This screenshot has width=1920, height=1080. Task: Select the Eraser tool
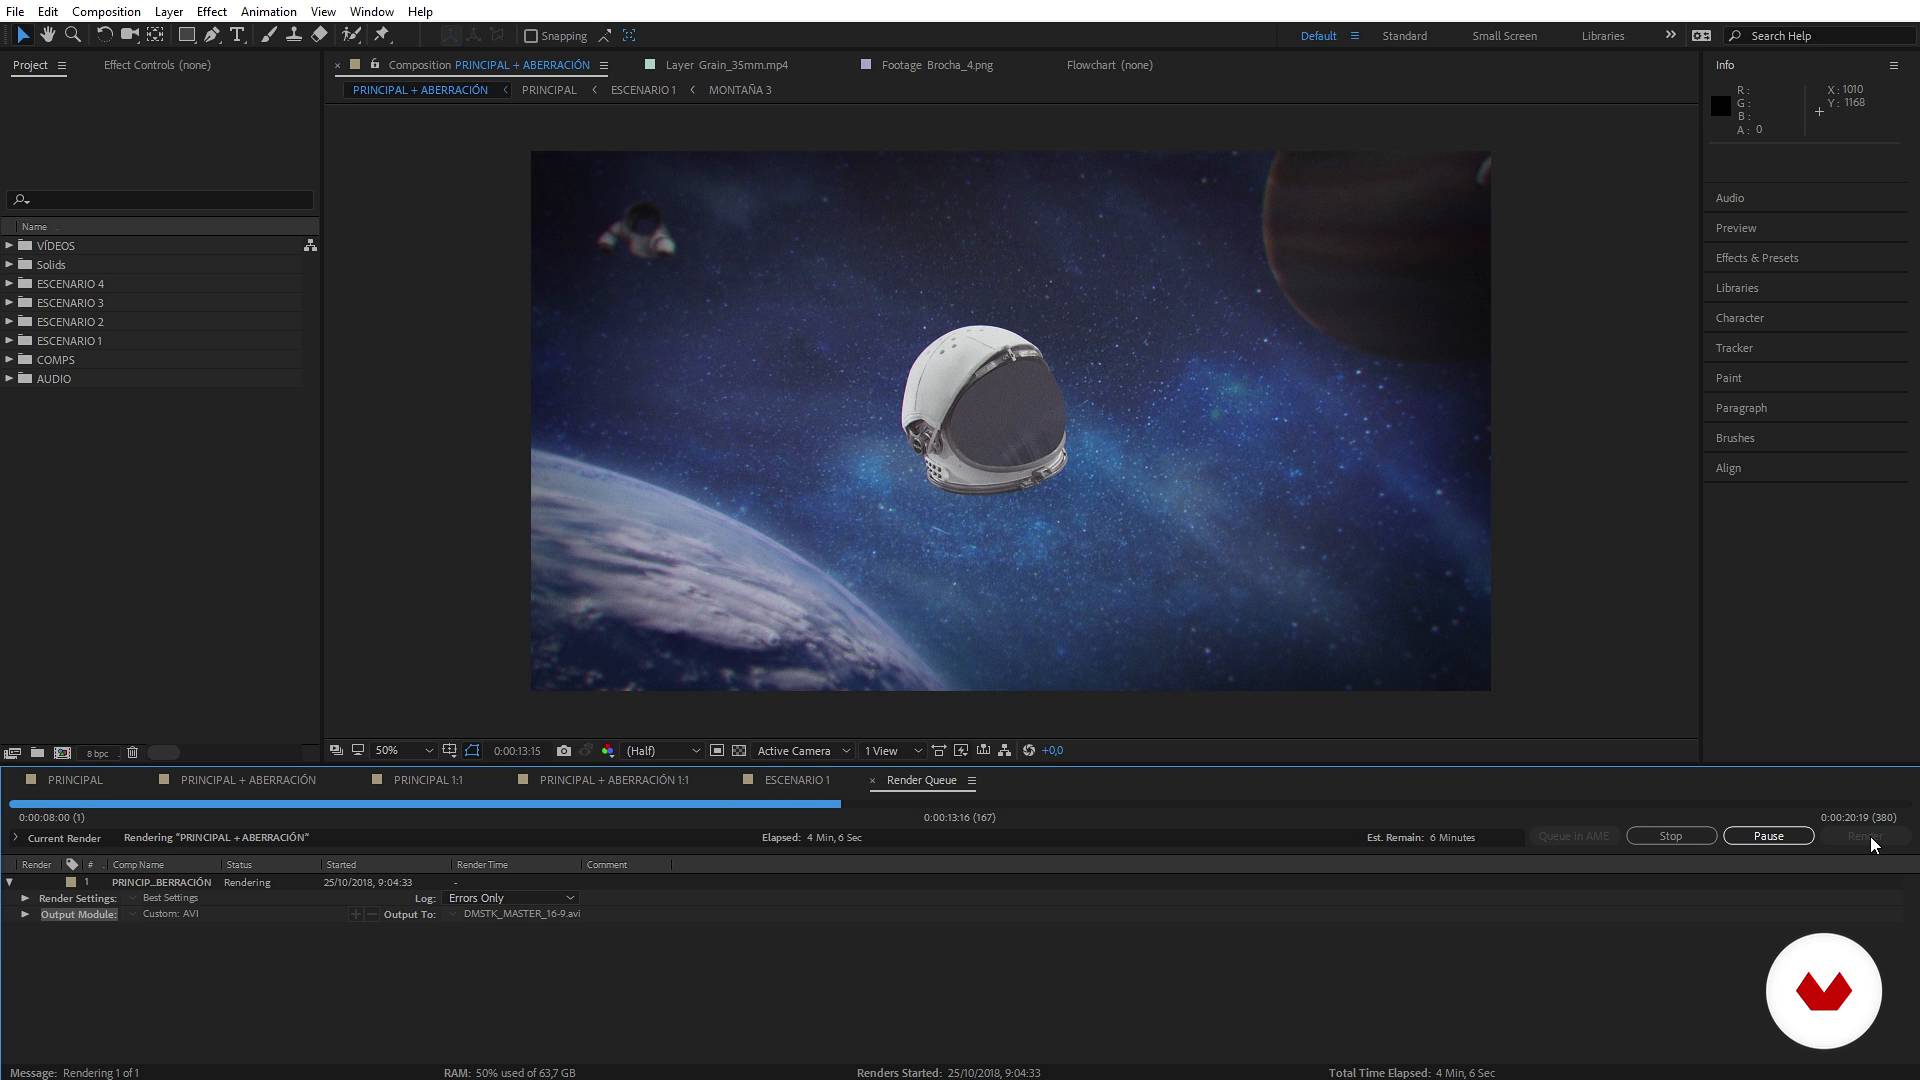click(319, 35)
